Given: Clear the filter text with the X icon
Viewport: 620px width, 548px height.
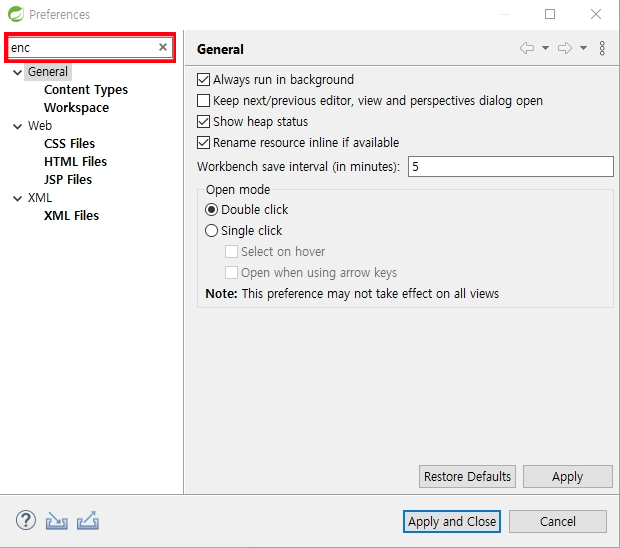Looking at the screenshot, I should click(163, 47).
